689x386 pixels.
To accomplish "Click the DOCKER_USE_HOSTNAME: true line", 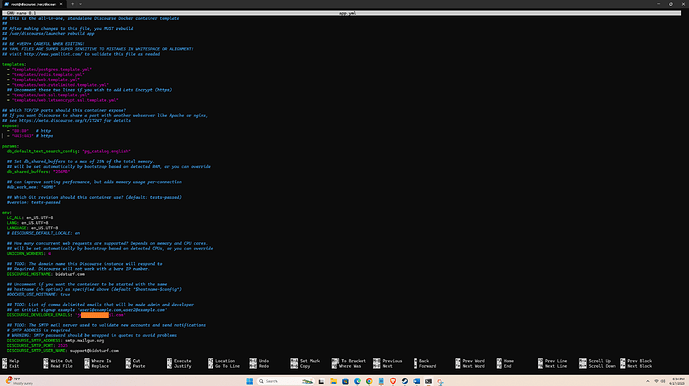I will (x=39, y=295).
